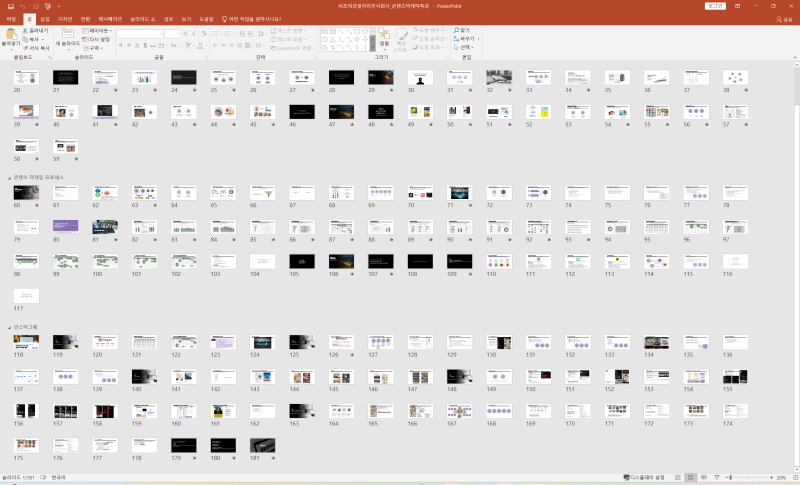Open the font name combo box
Screen dimensions: 800x485
pos(140,34)
